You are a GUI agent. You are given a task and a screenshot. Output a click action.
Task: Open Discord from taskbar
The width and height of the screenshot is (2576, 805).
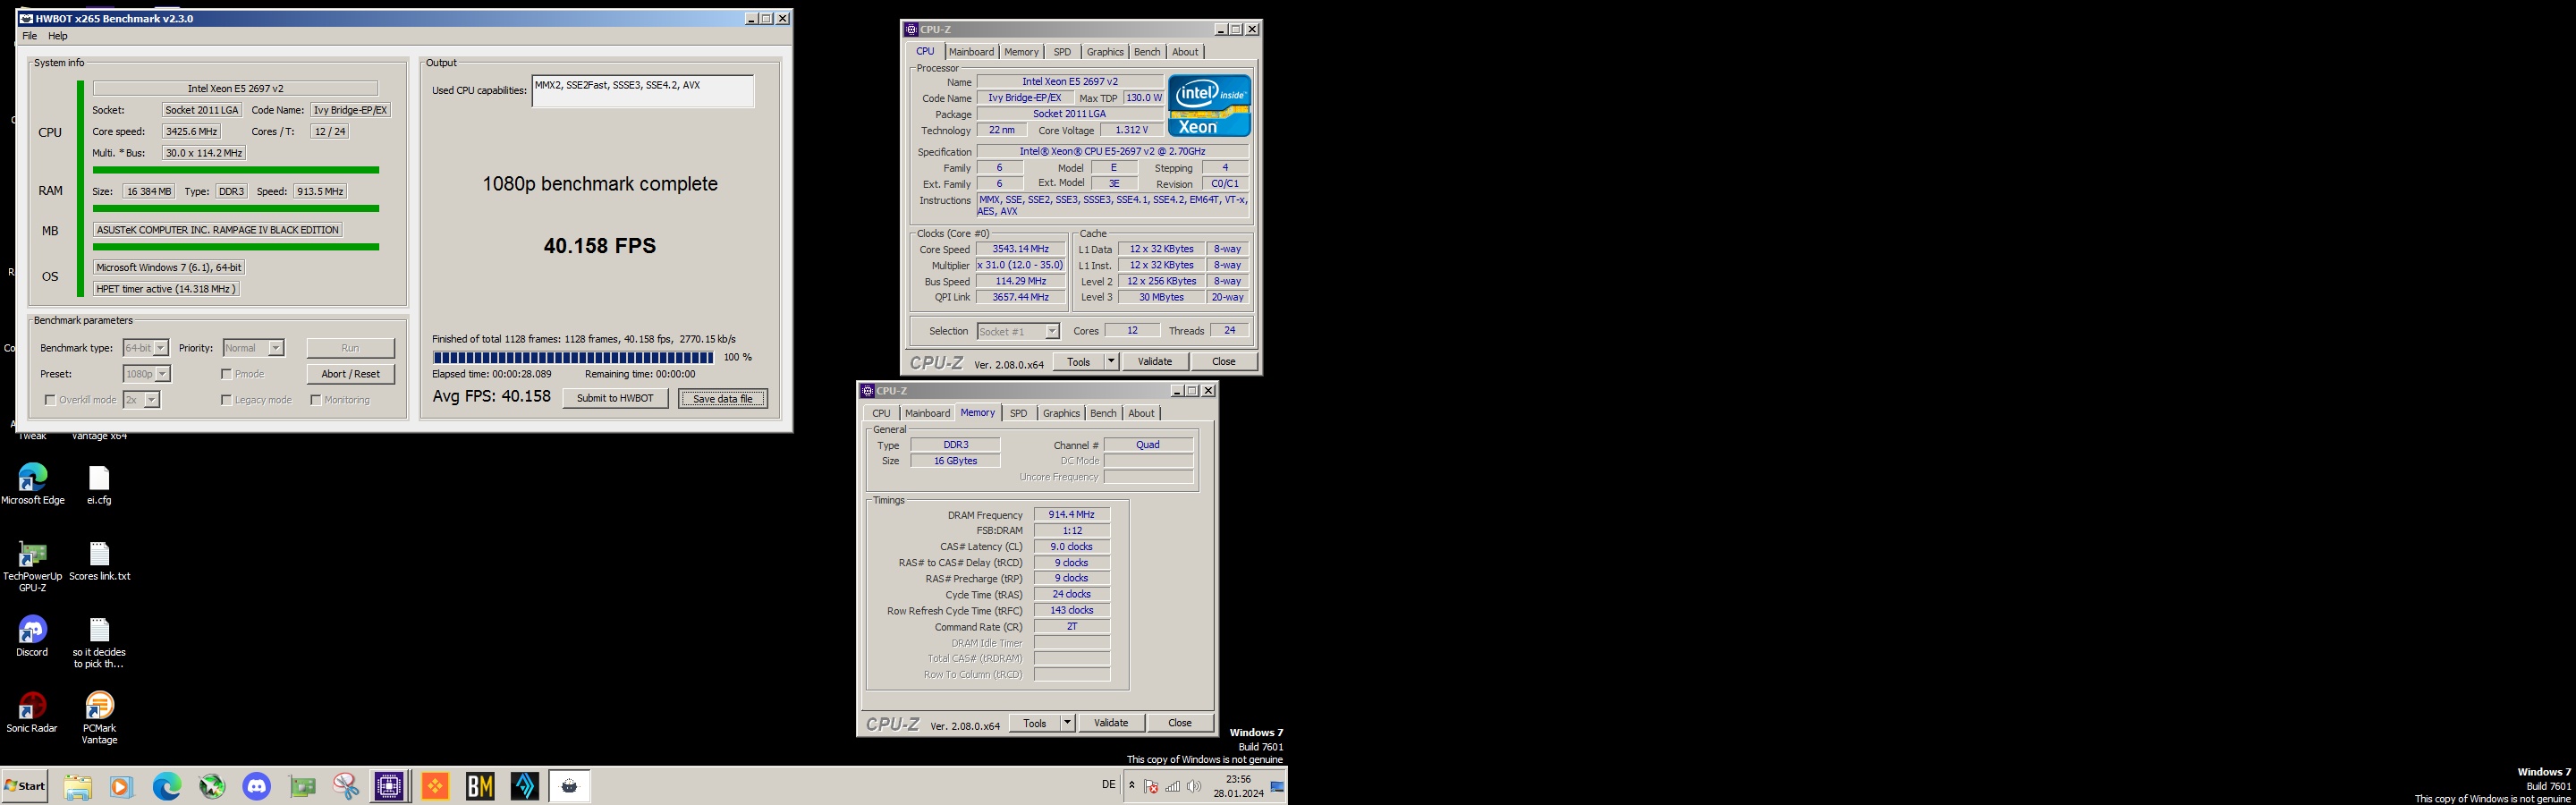tap(256, 787)
